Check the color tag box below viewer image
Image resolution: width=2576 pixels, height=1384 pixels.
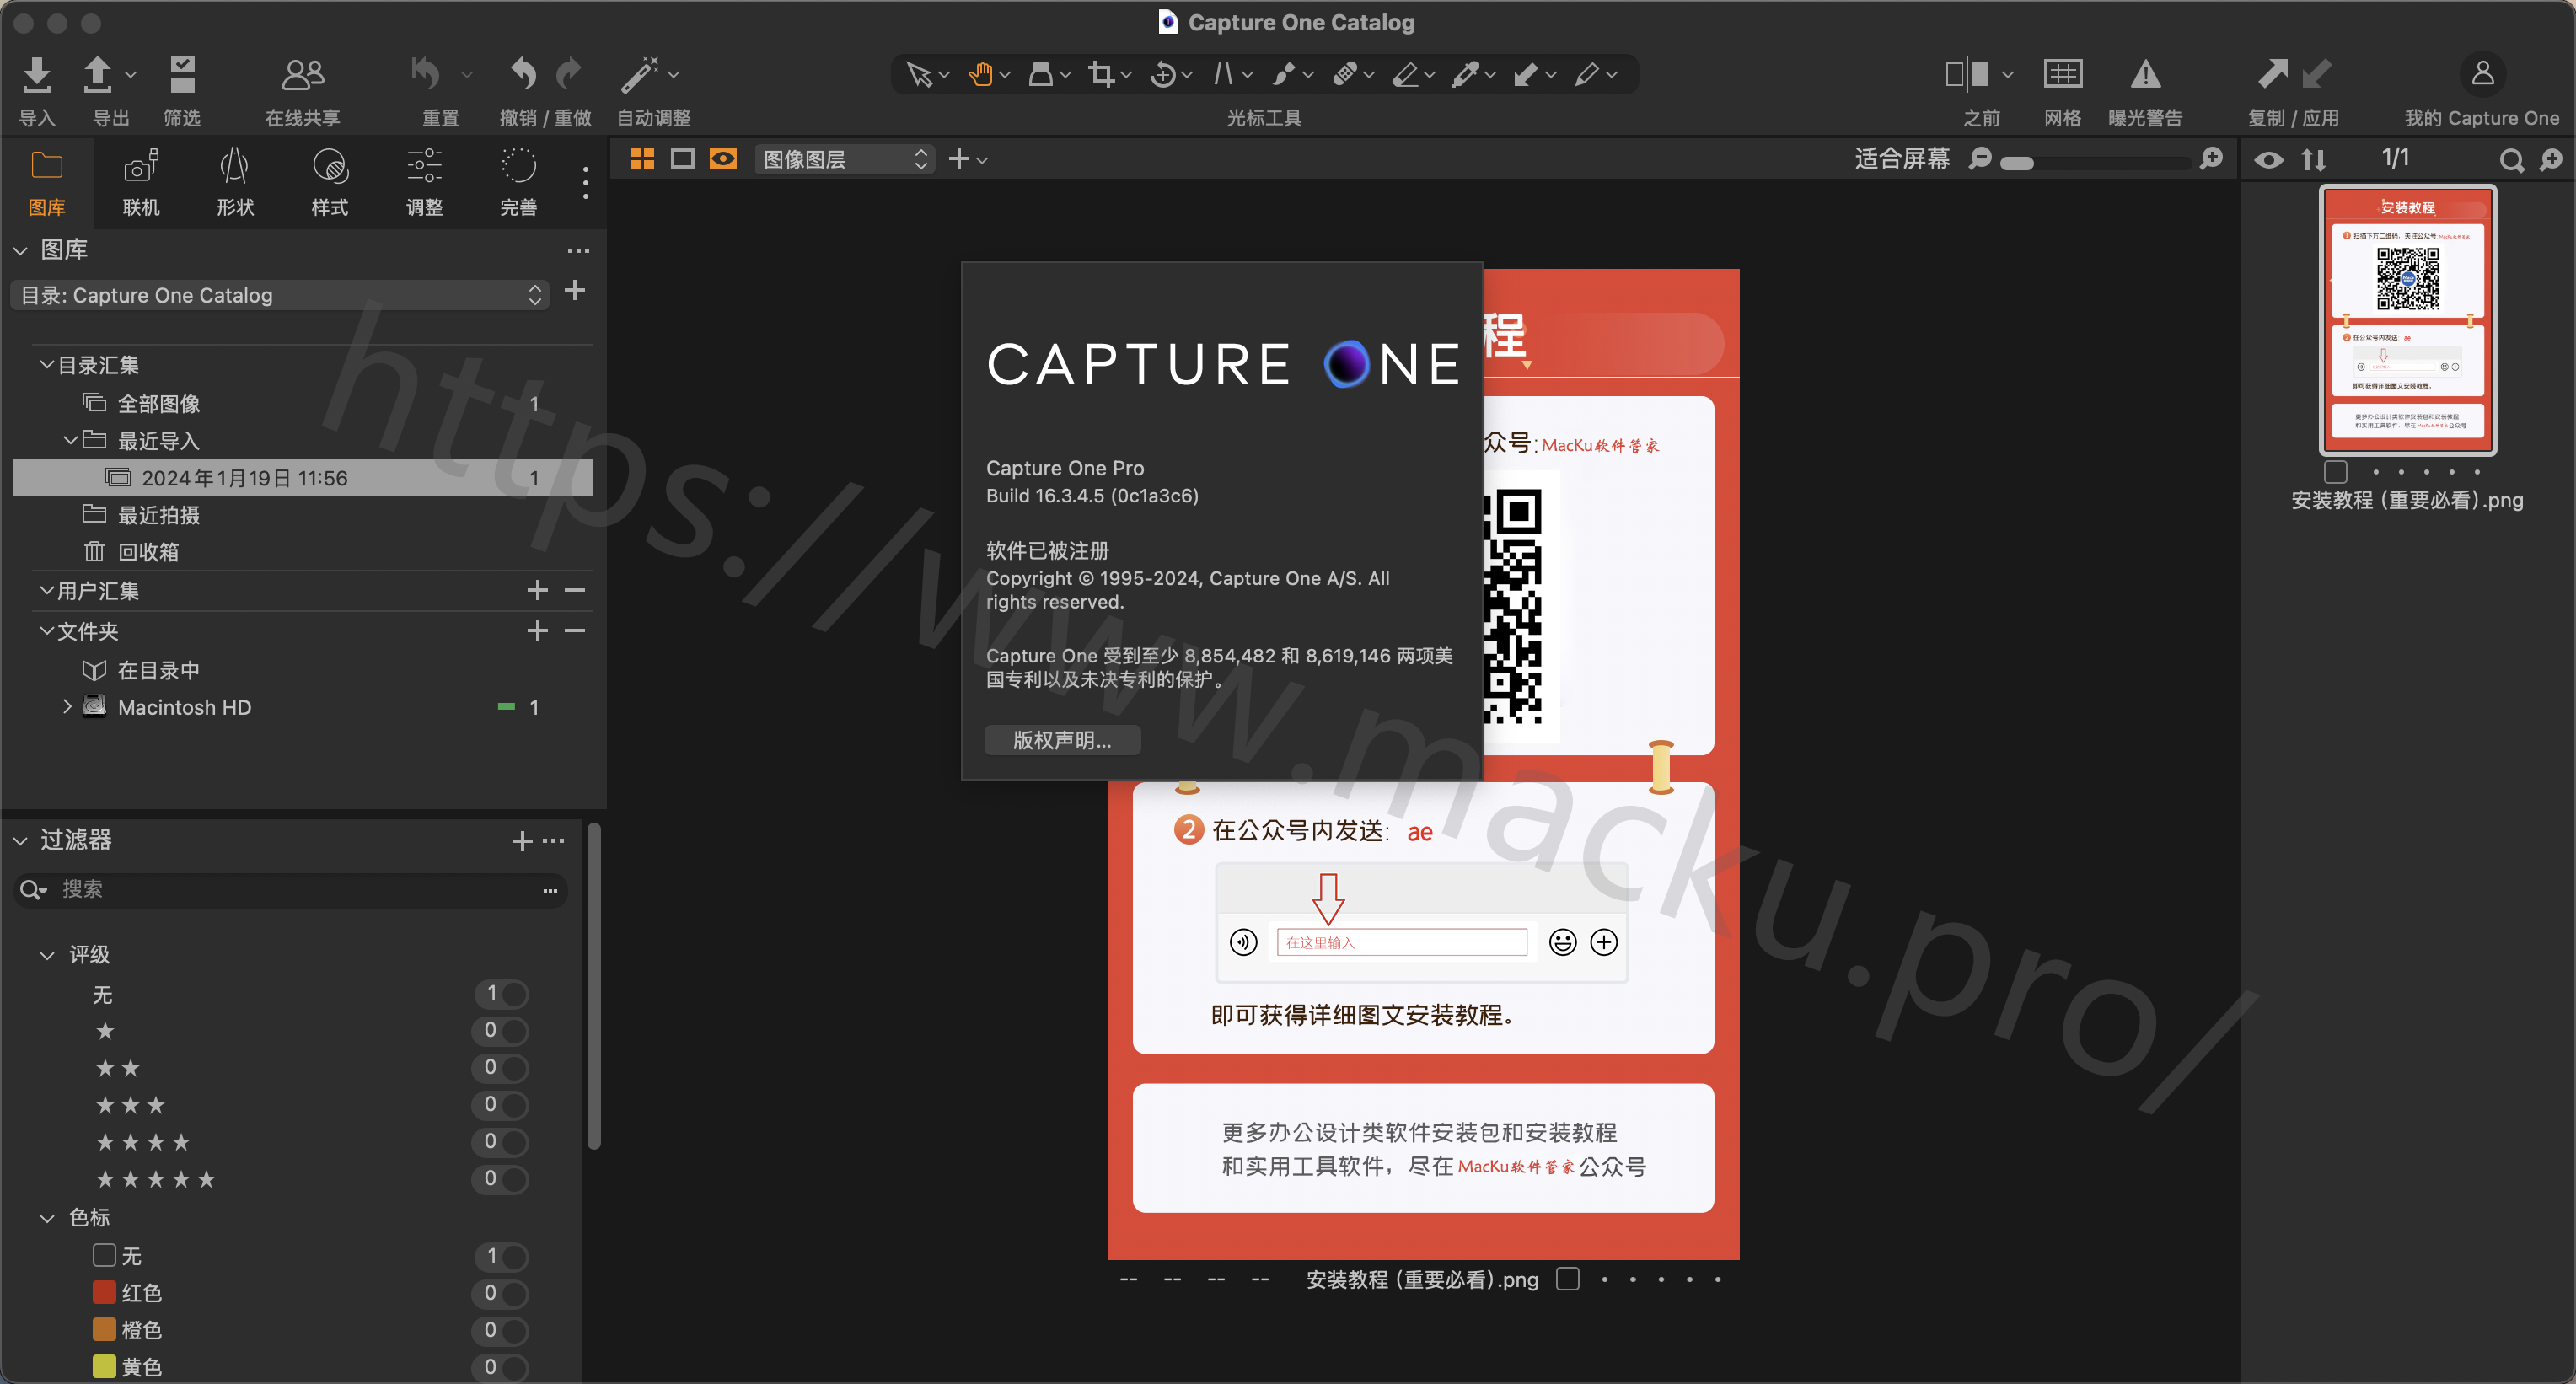pyautogui.click(x=1567, y=1279)
